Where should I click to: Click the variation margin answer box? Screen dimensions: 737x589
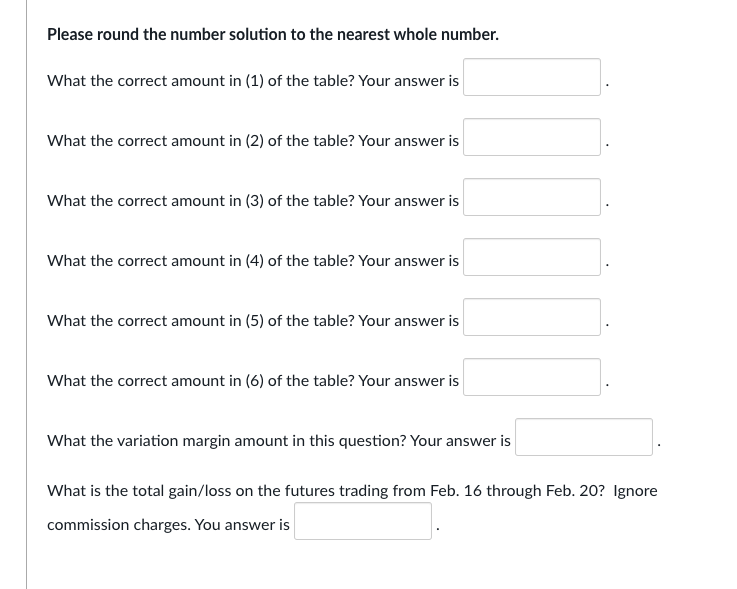(x=584, y=437)
